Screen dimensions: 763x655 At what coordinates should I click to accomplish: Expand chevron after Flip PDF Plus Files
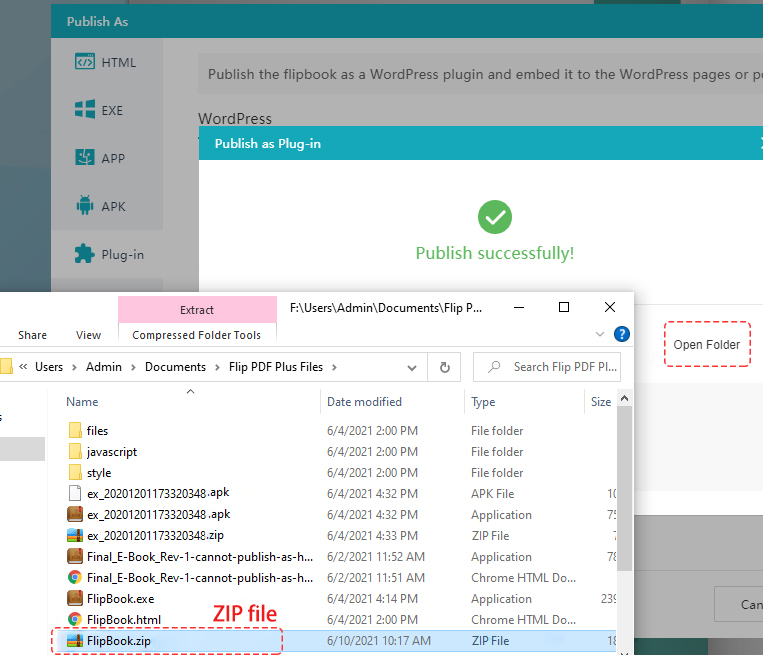334,367
